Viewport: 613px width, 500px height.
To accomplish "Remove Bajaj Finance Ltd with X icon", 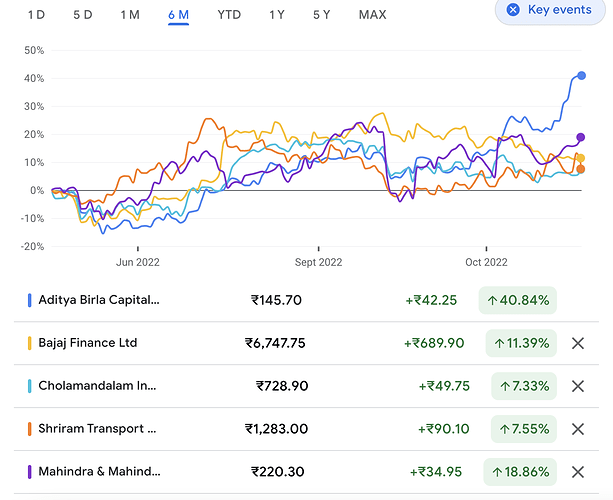I will 577,343.
